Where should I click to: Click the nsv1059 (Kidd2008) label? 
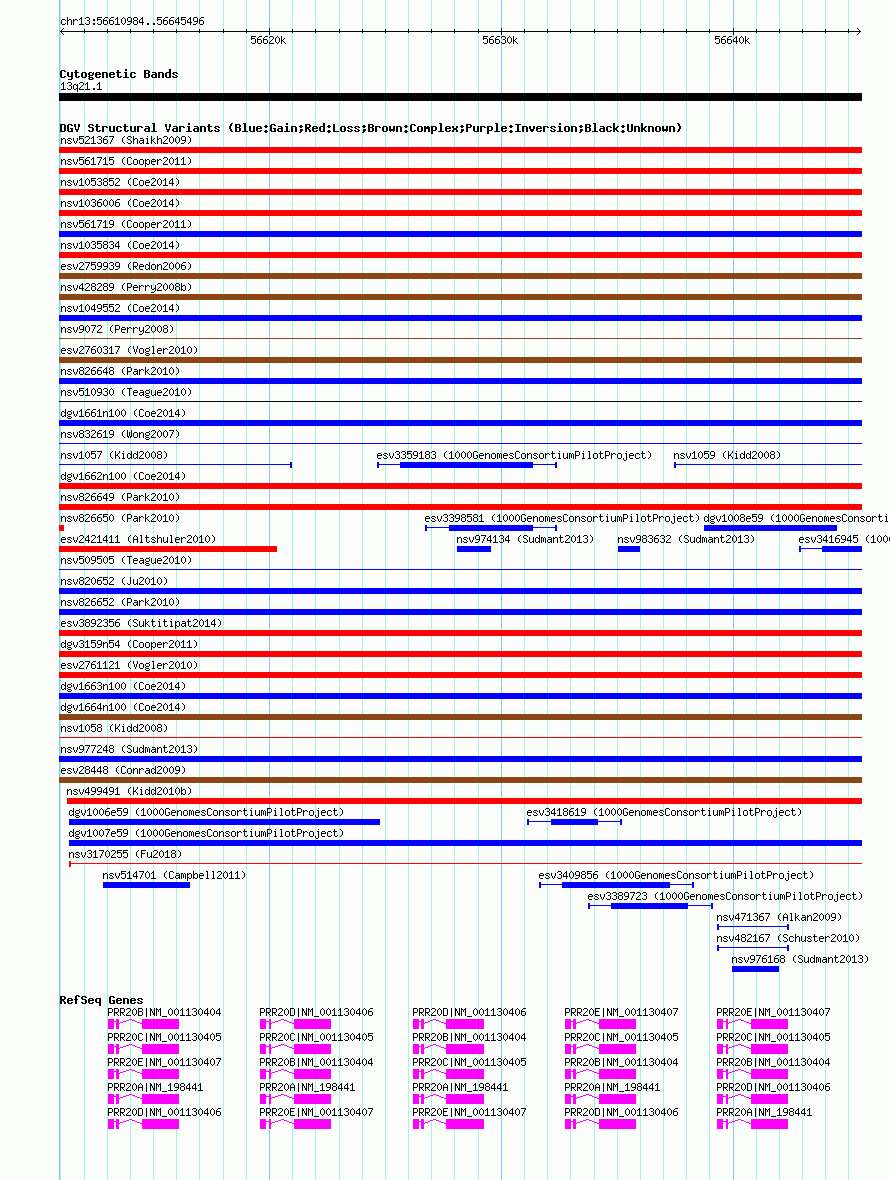[727, 455]
